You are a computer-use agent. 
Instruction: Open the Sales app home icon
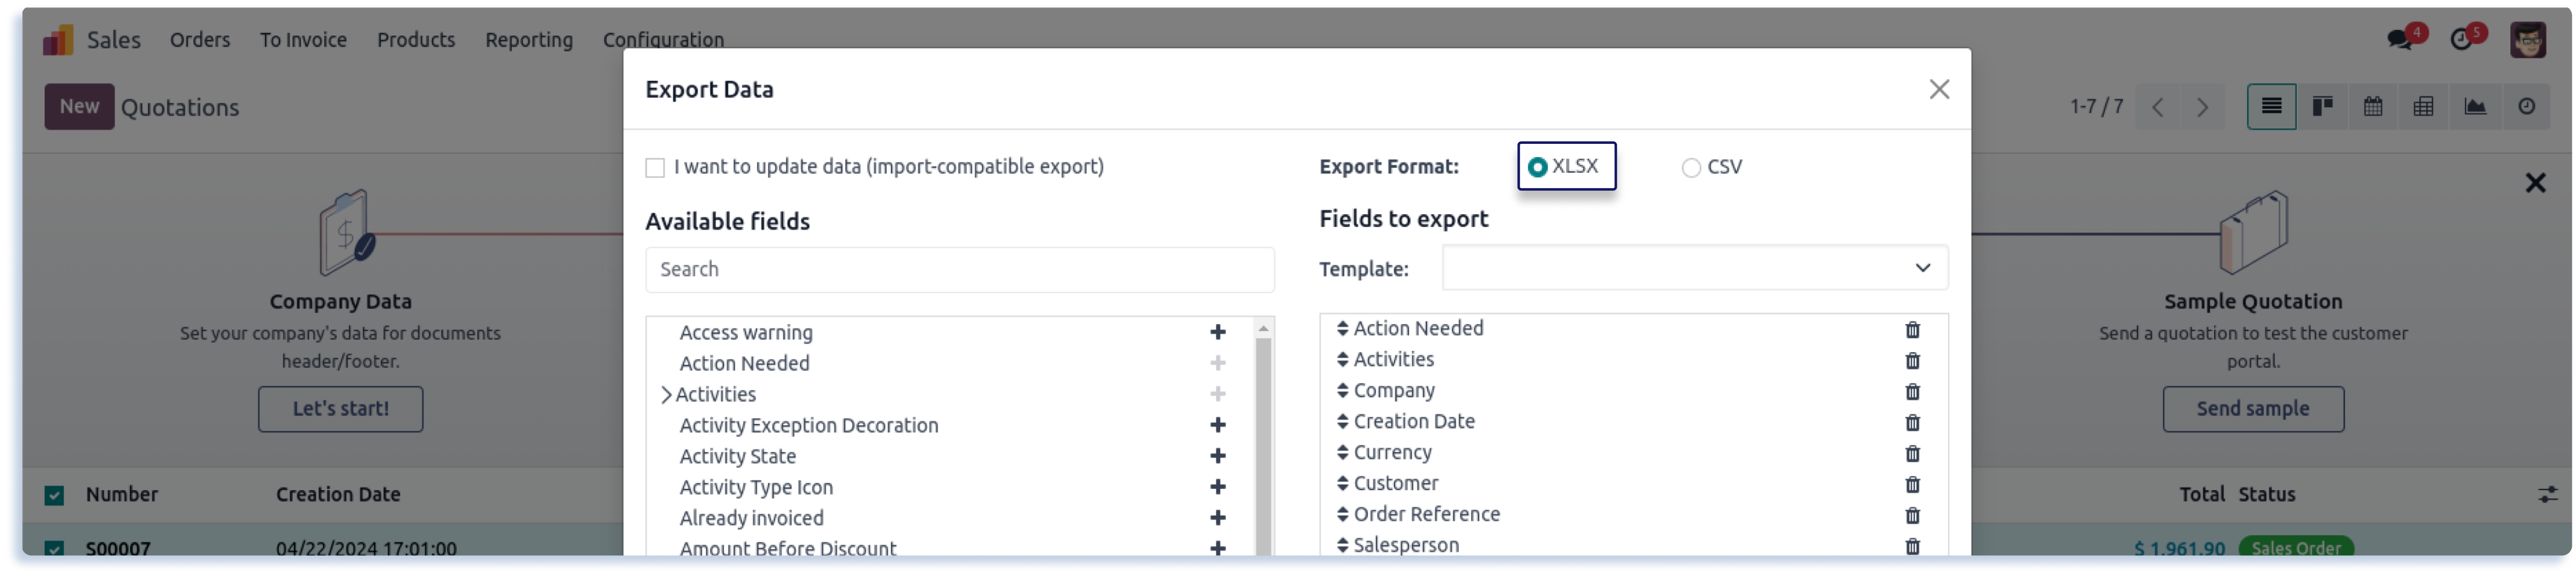tap(58, 40)
